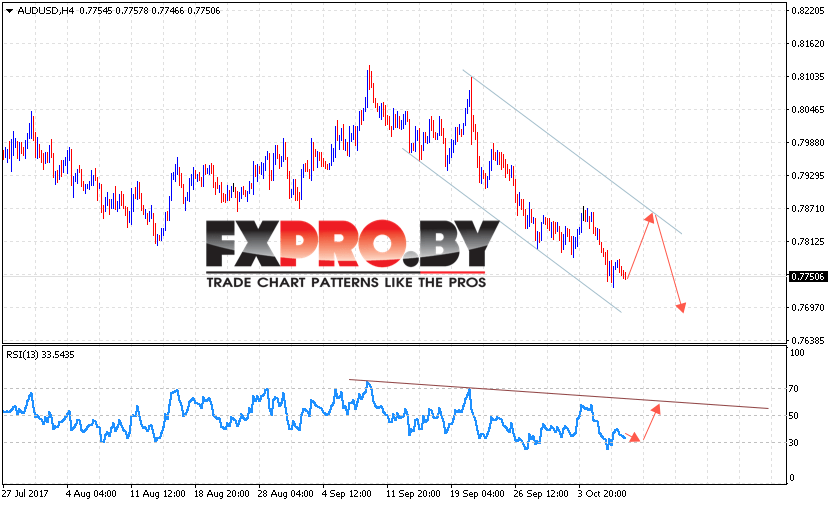Image resolution: width=829 pixels, height=505 pixels.
Task: Click the 4 Sep 12:00 time label
Action: 347,493
